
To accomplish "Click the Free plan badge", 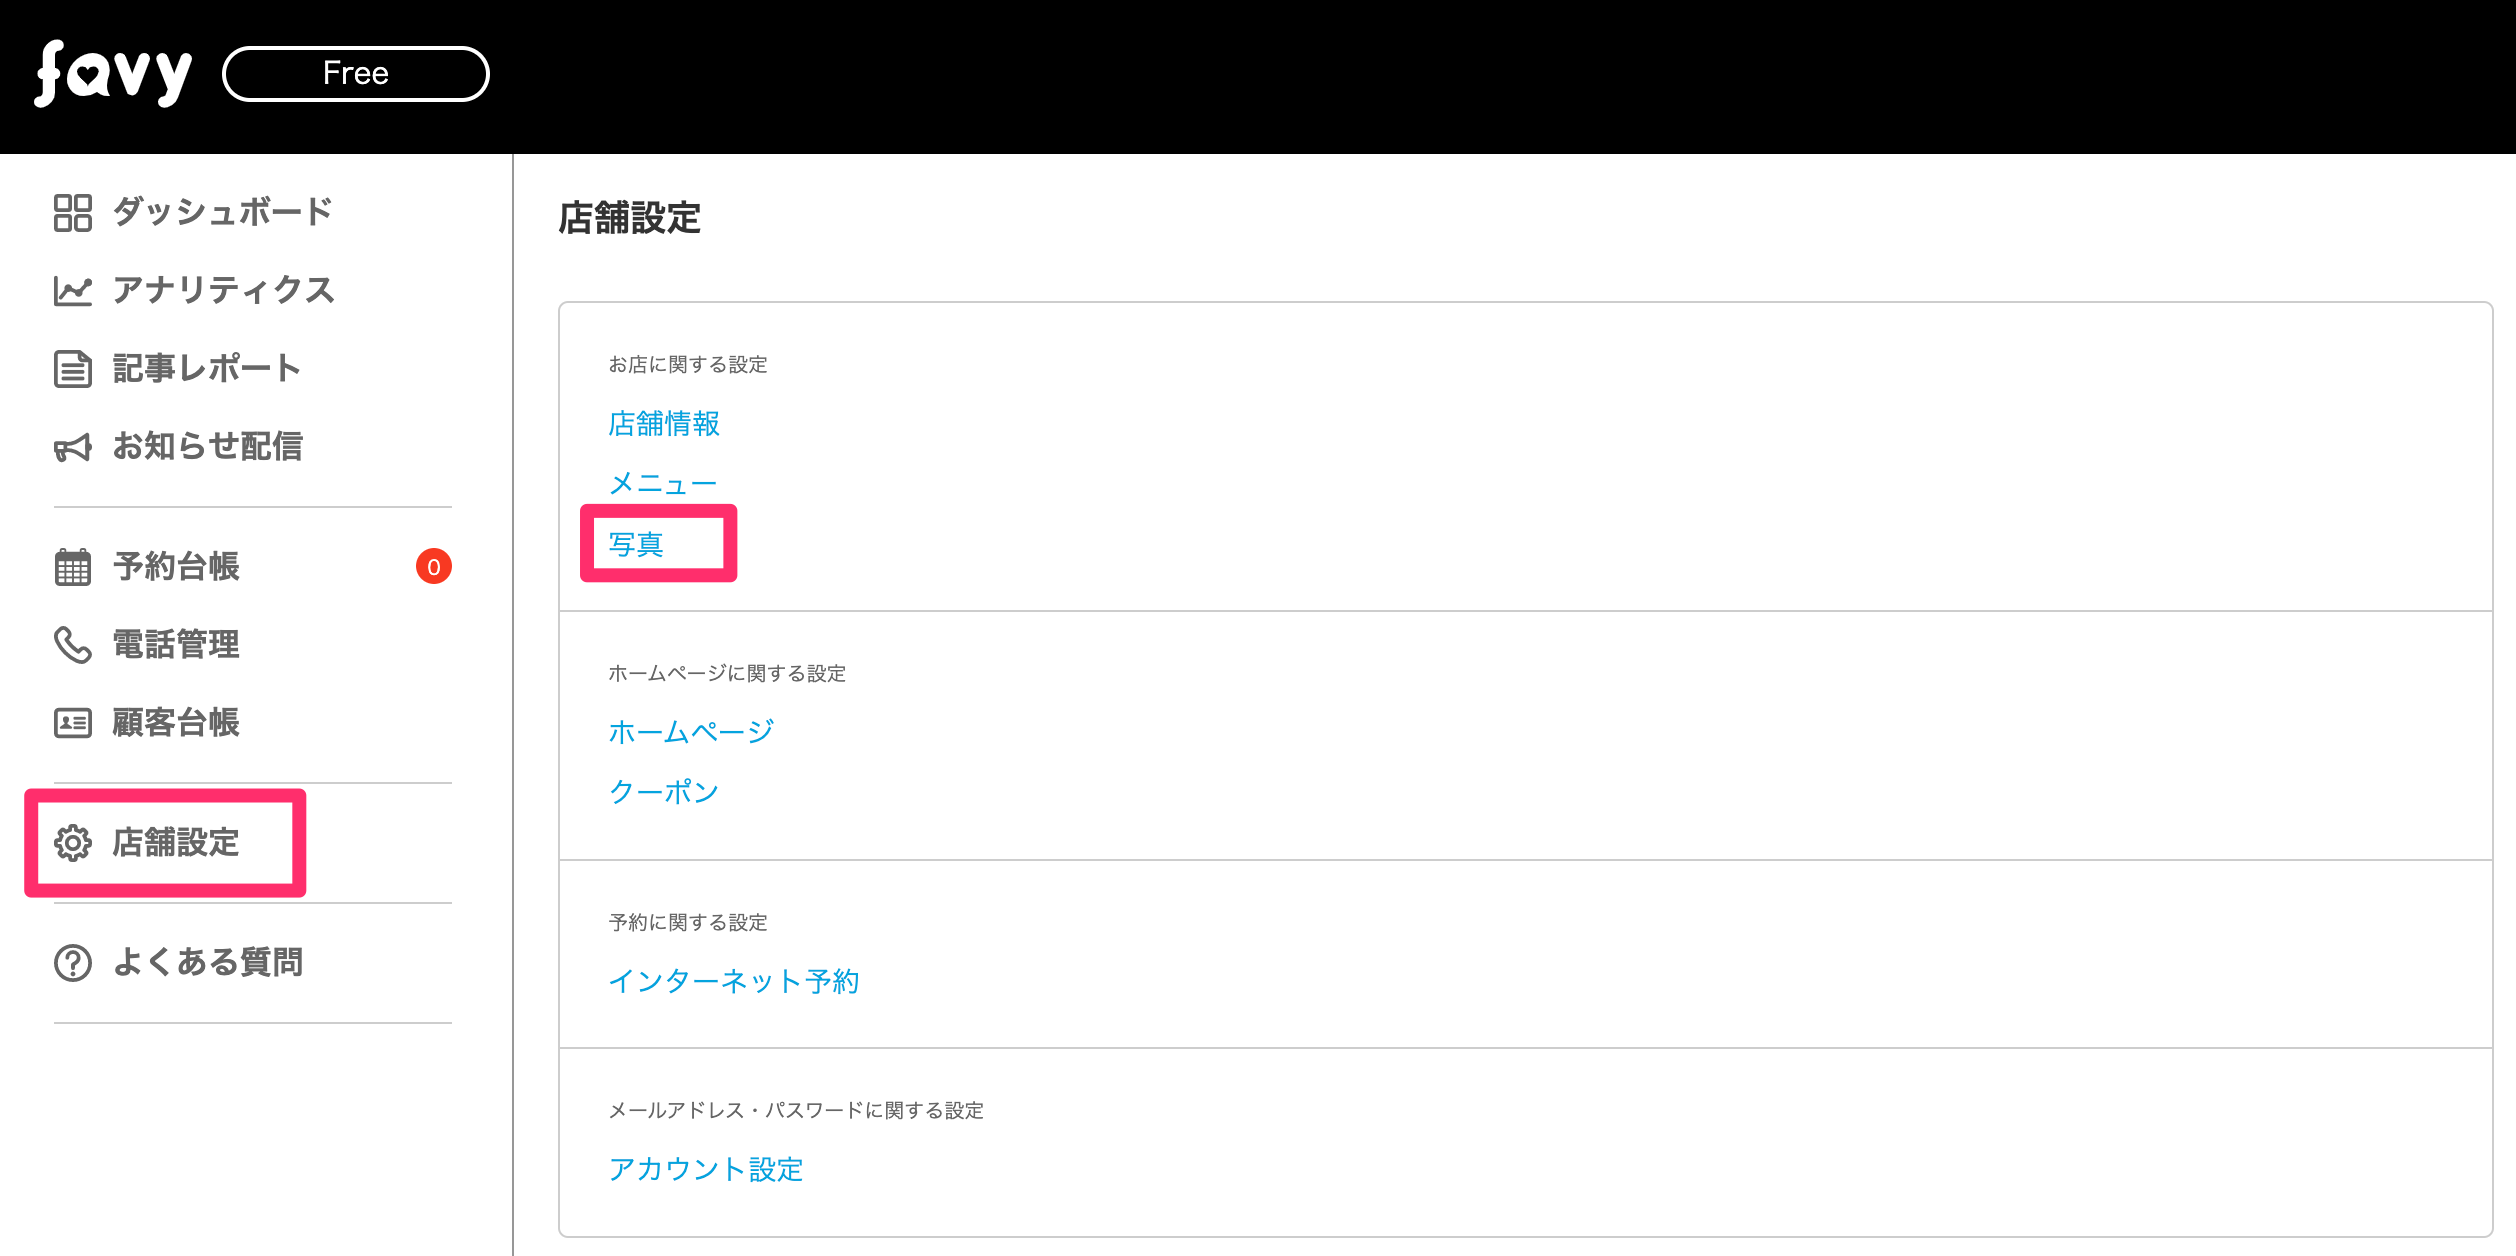I will click(x=355, y=74).
